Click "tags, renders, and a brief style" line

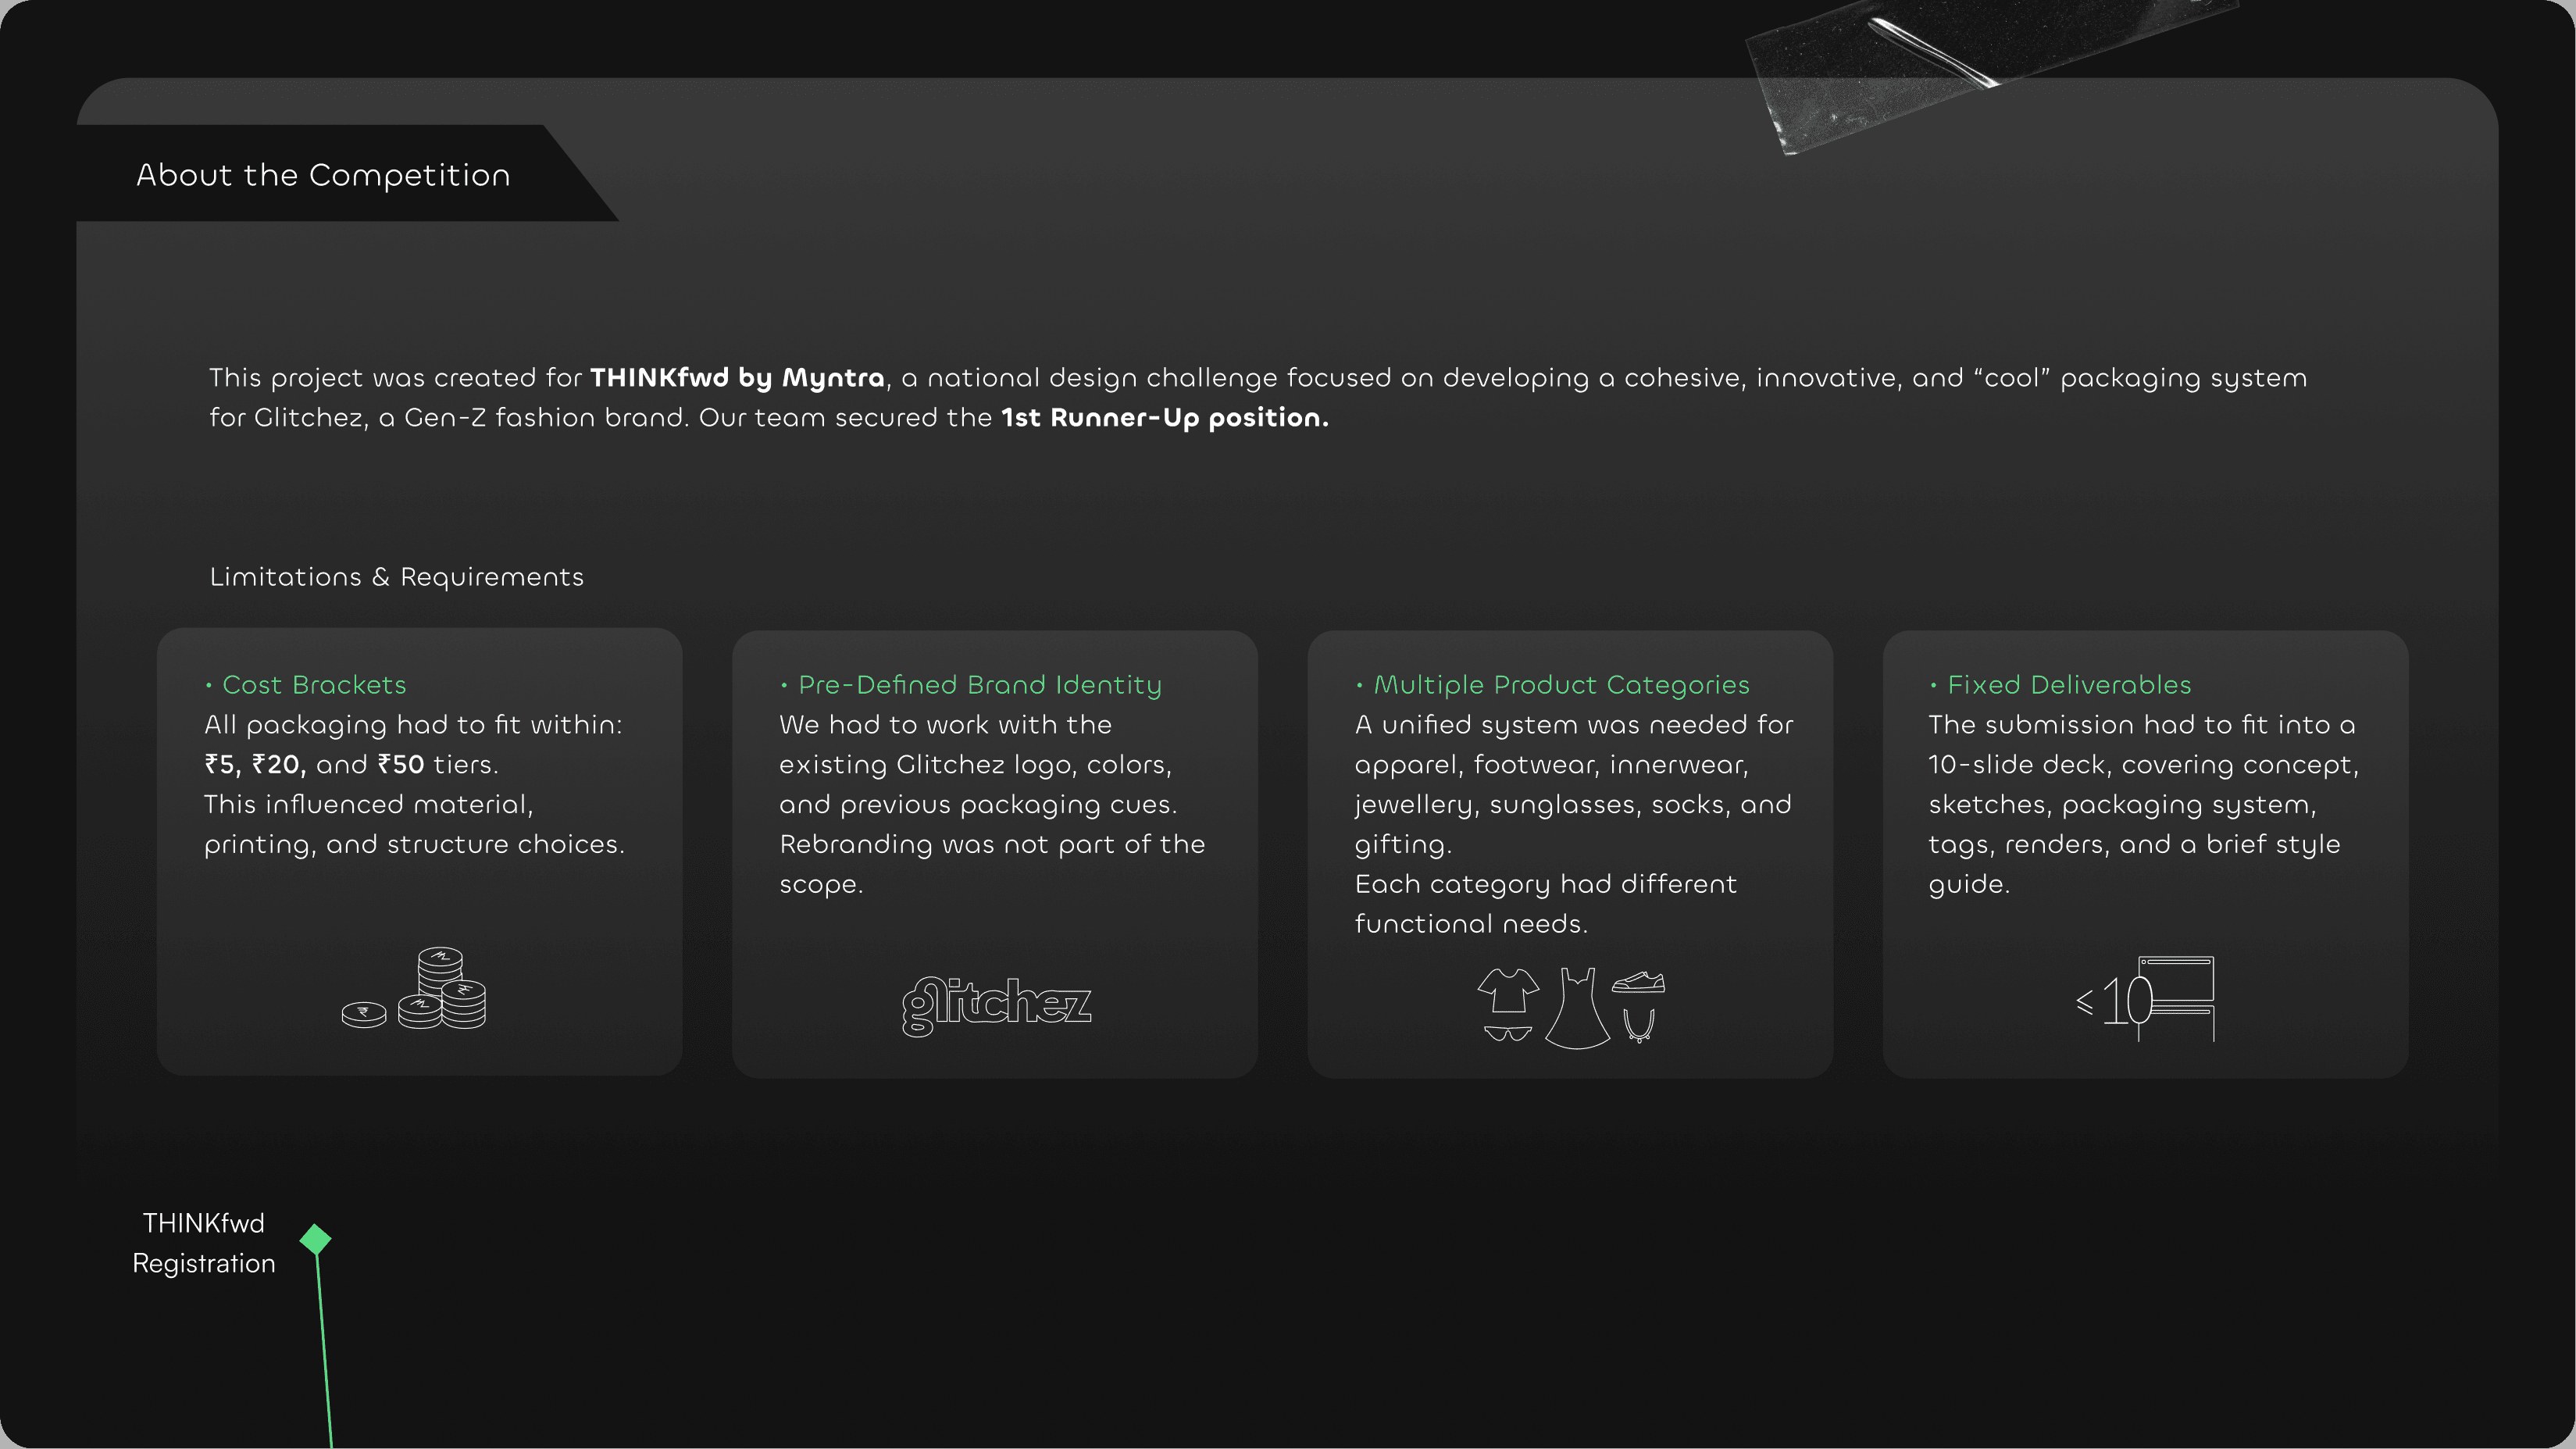(x=2134, y=845)
